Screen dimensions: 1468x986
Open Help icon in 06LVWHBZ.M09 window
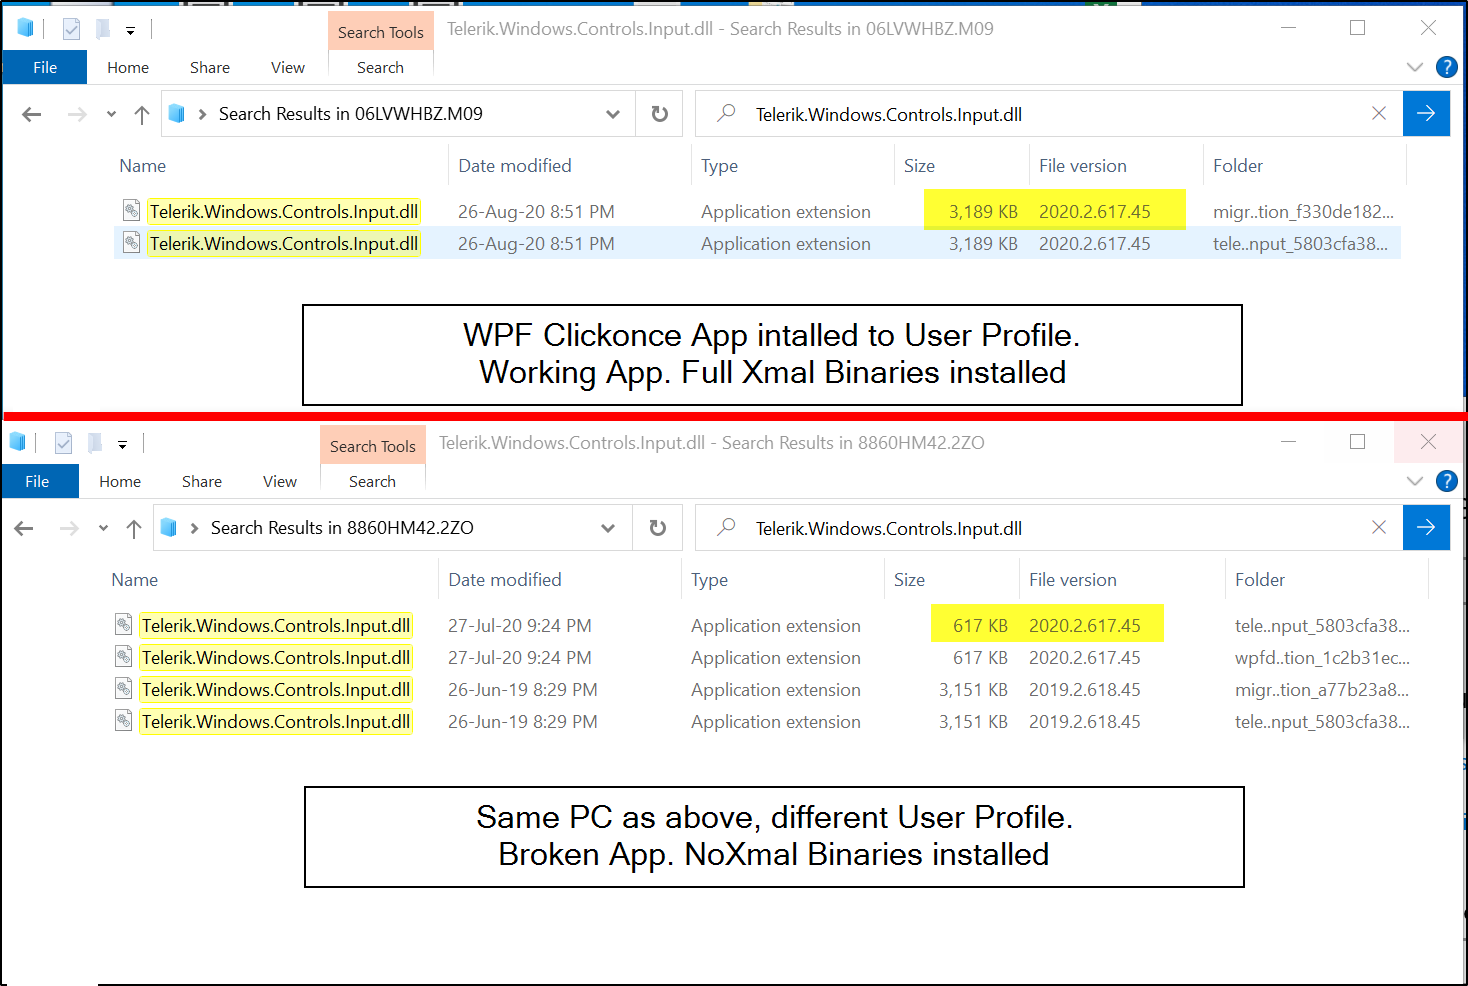(1446, 67)
